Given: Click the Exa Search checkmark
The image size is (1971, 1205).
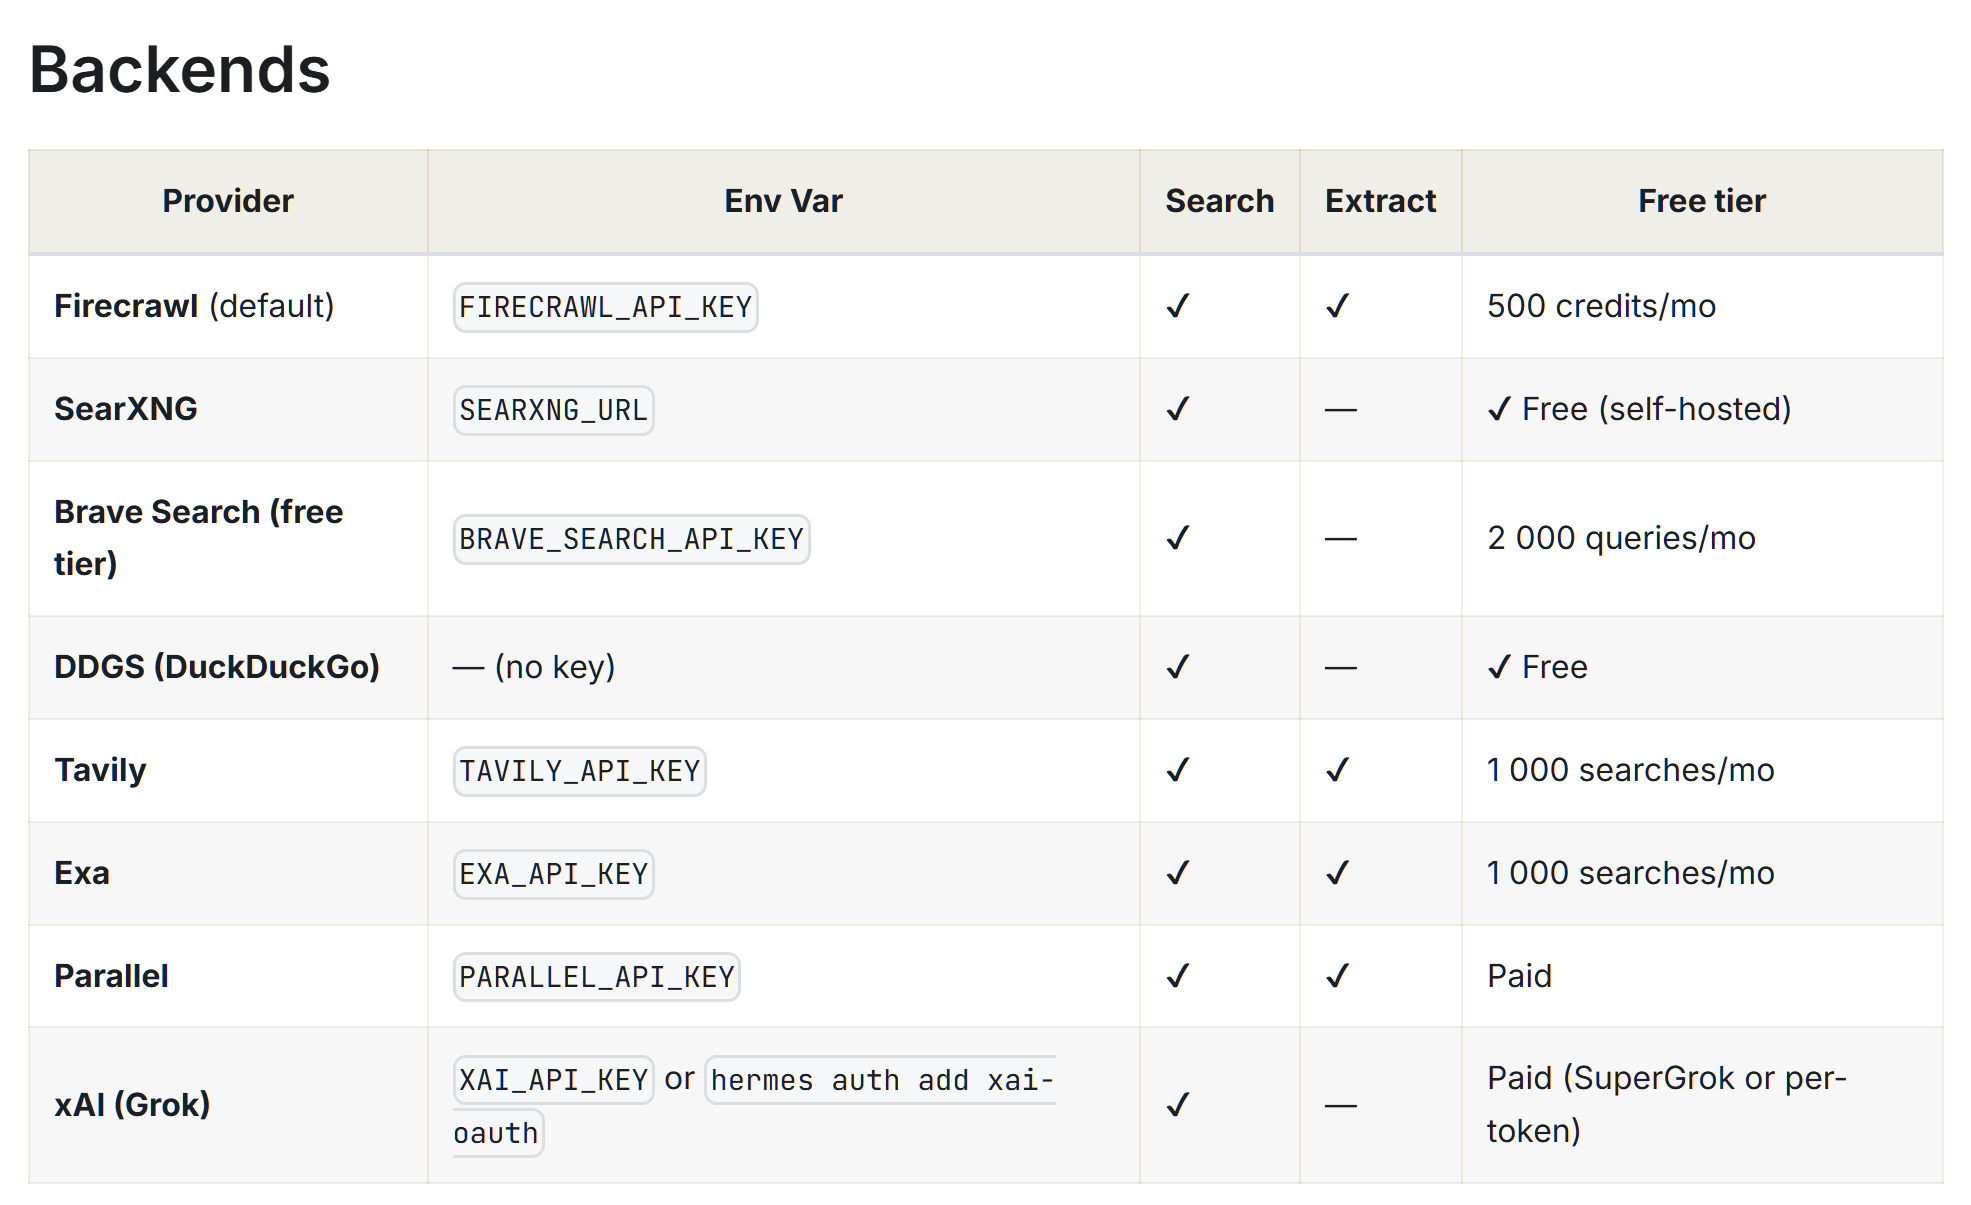Looking at the screenshot, I should [x=1178, y=873].
